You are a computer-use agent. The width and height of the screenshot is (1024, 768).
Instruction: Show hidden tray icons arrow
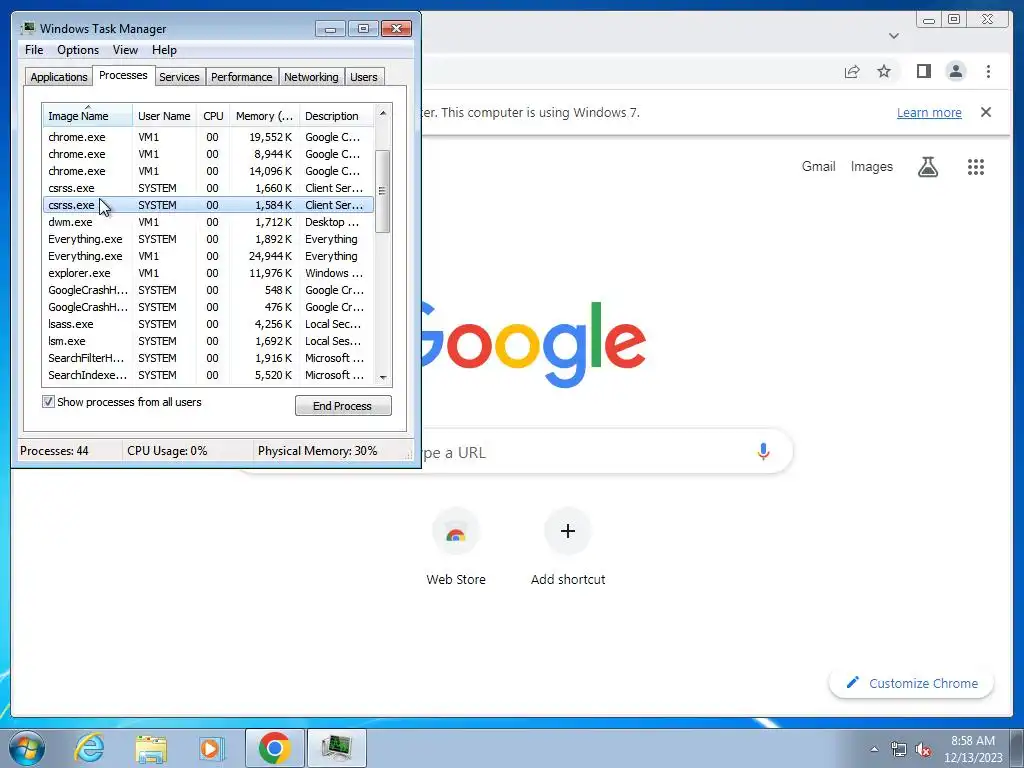click(x=874, y=749)
